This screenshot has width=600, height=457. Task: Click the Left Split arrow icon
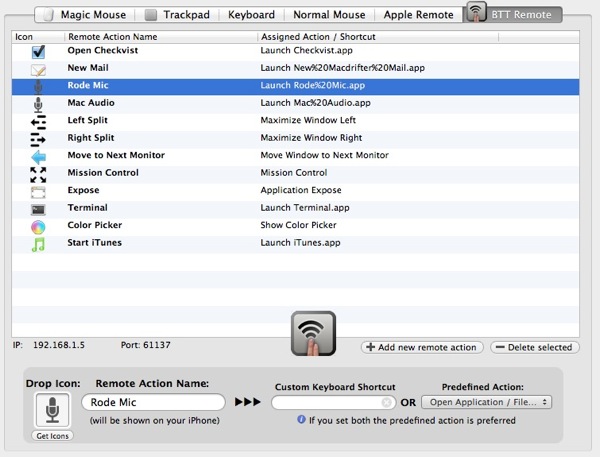[x=38, y=122]
